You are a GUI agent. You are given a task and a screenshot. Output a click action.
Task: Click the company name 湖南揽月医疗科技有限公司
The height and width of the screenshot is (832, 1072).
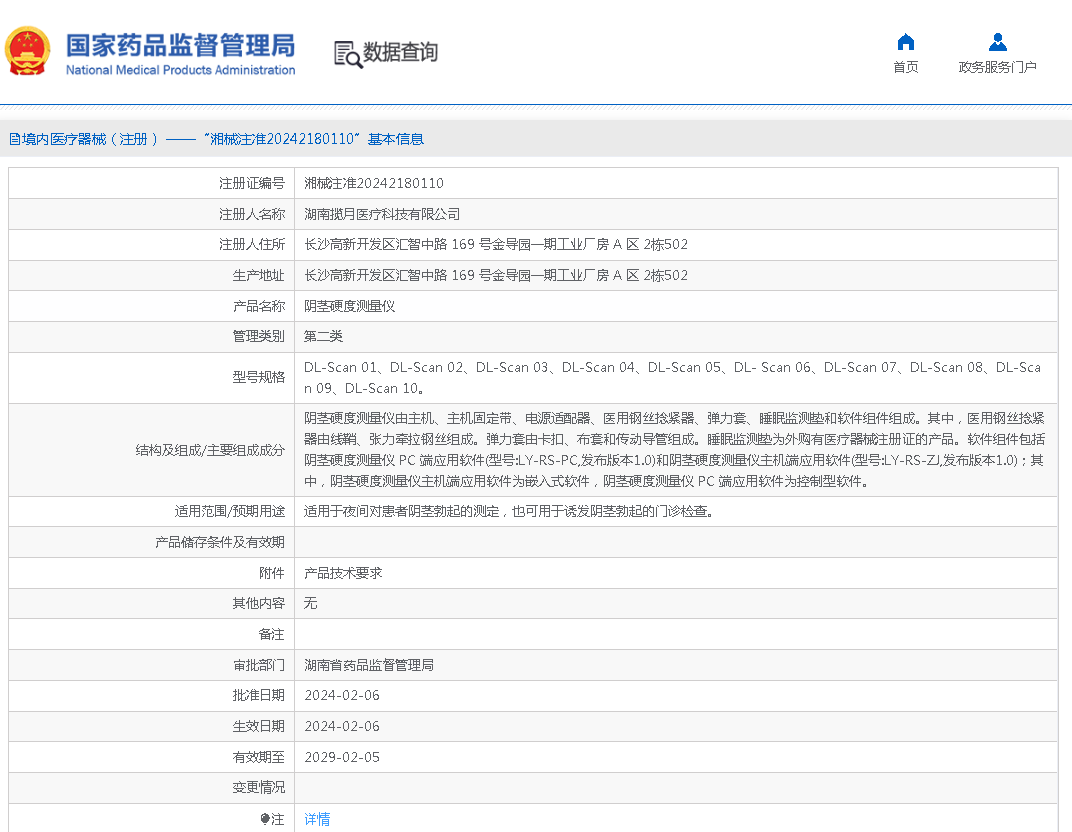382,214
